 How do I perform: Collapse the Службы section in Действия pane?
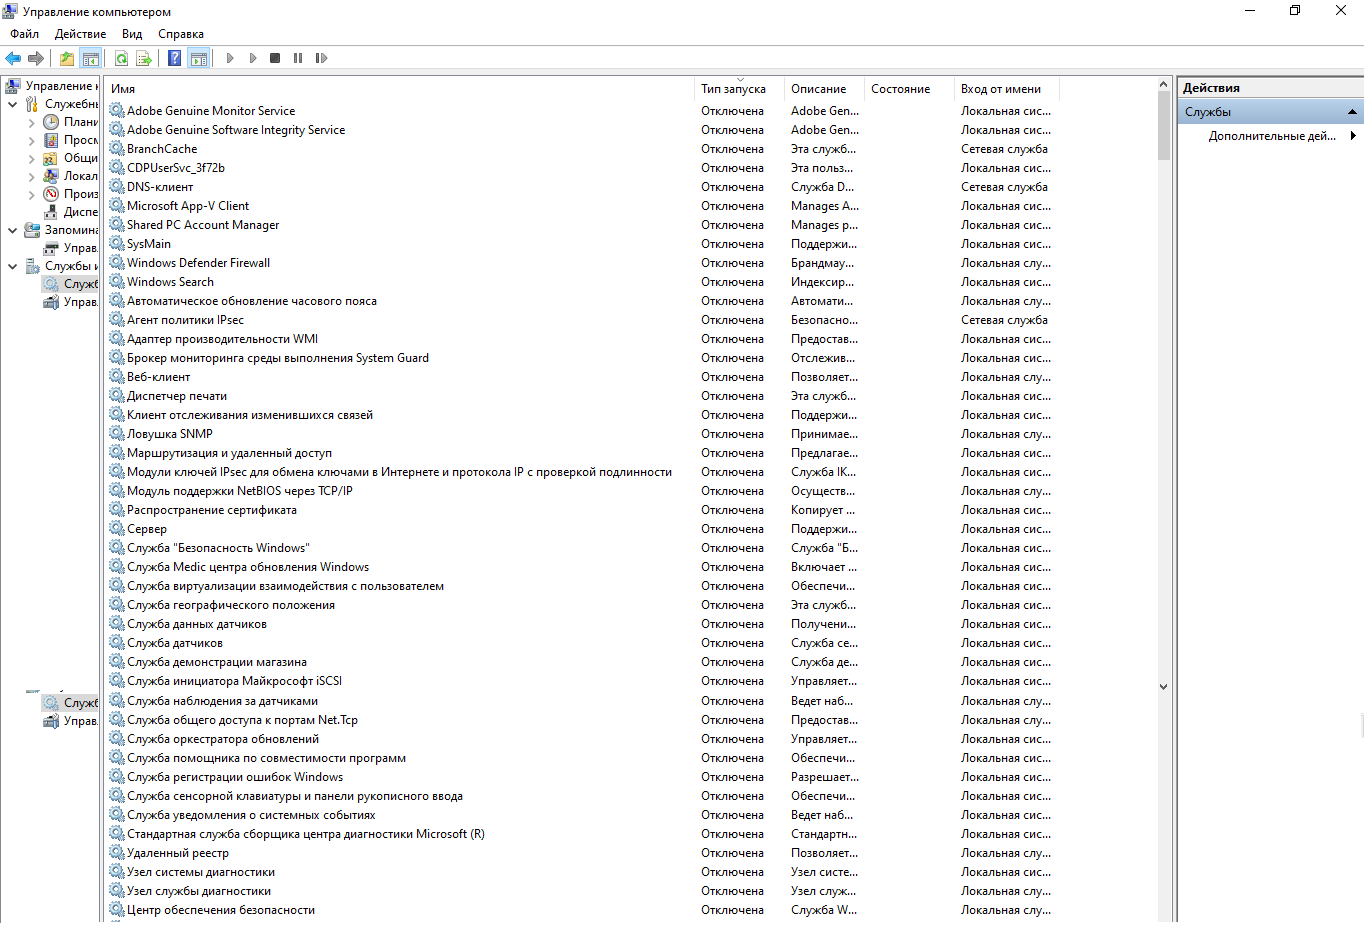coord(1352,112)
